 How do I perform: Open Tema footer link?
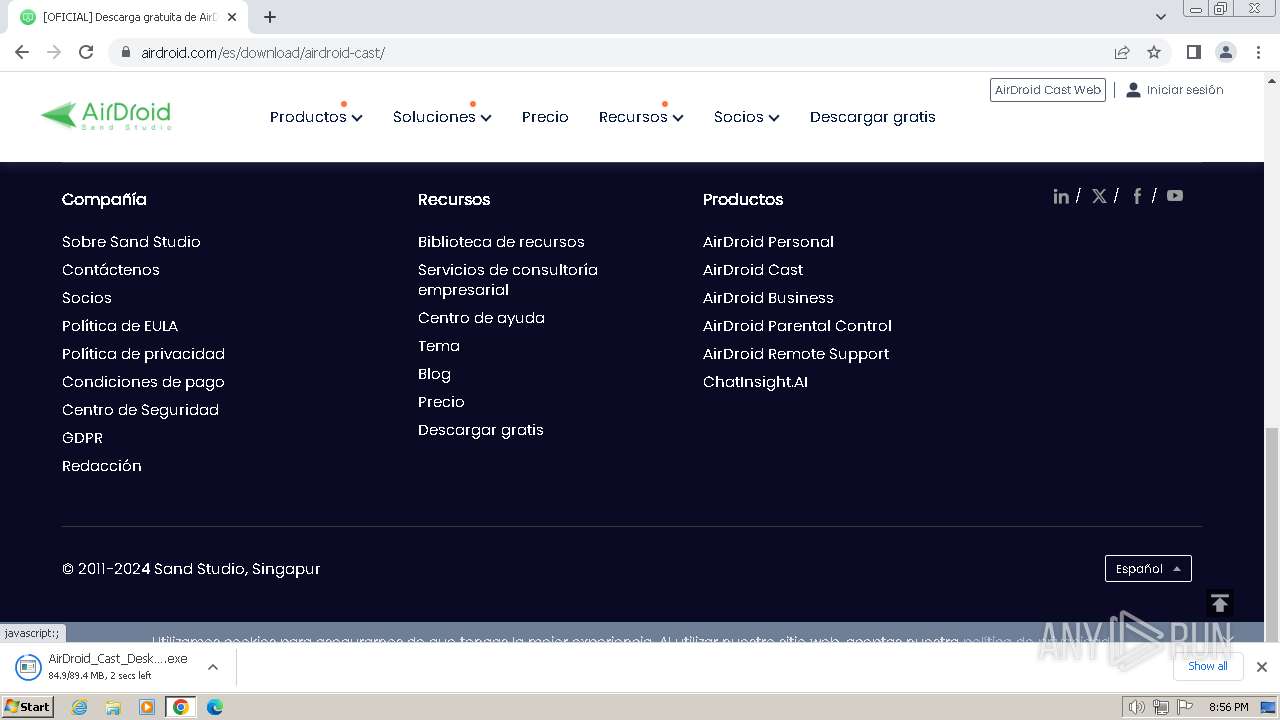point(439,346)
